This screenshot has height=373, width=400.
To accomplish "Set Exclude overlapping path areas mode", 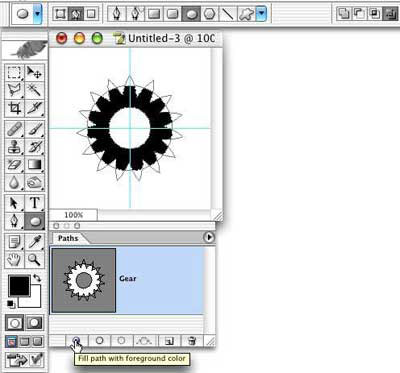I will (390, 14).
